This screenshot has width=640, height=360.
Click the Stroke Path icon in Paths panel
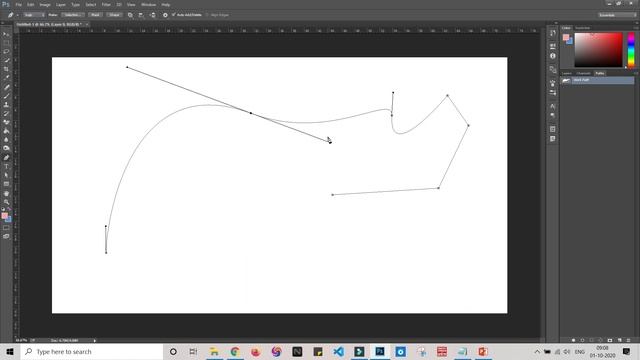click(582, 340)
